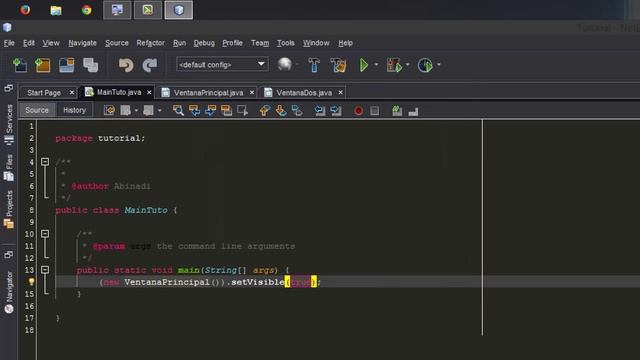Open the Debug menu

204,43
